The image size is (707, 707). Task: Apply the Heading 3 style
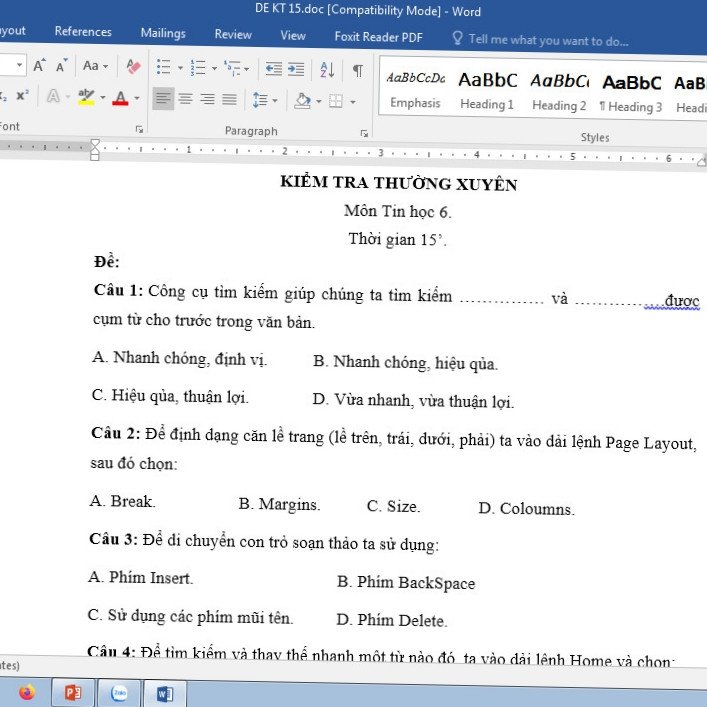point(631,94)
